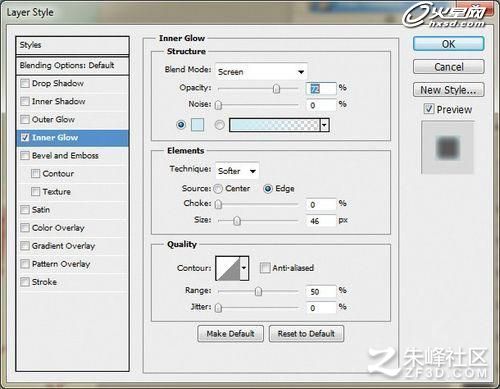Enable the Gradient Overlay checkbox
The width and height of the screenshot is (500, 389).
(25, 246)
